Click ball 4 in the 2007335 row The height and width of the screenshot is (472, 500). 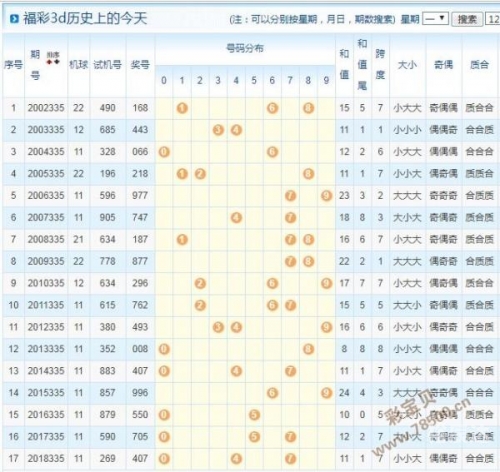[x=236, y=218]
